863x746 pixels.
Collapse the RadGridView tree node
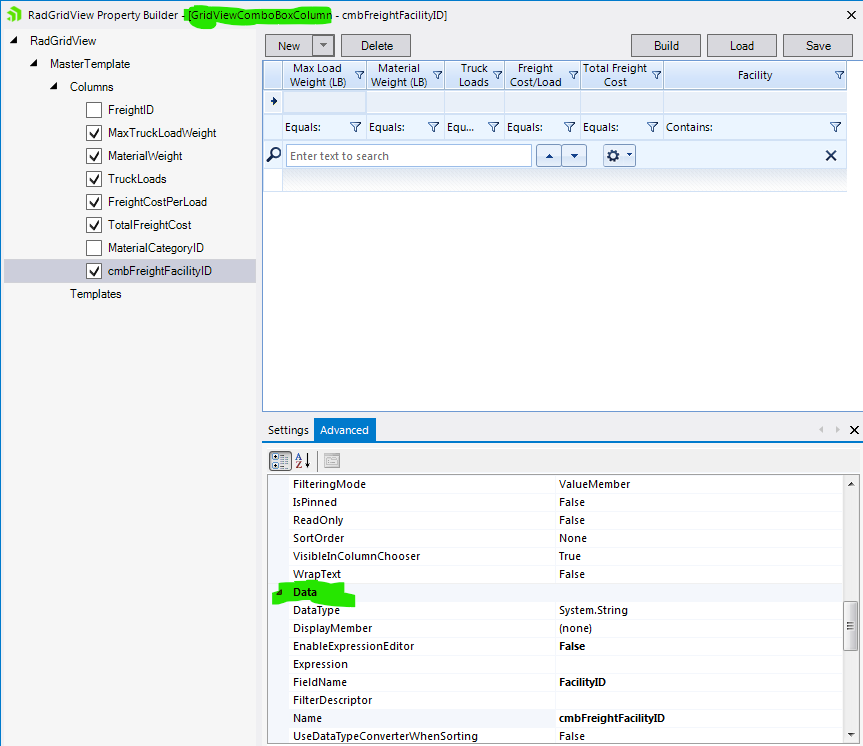pyautogui.click(x=14, y=40)
